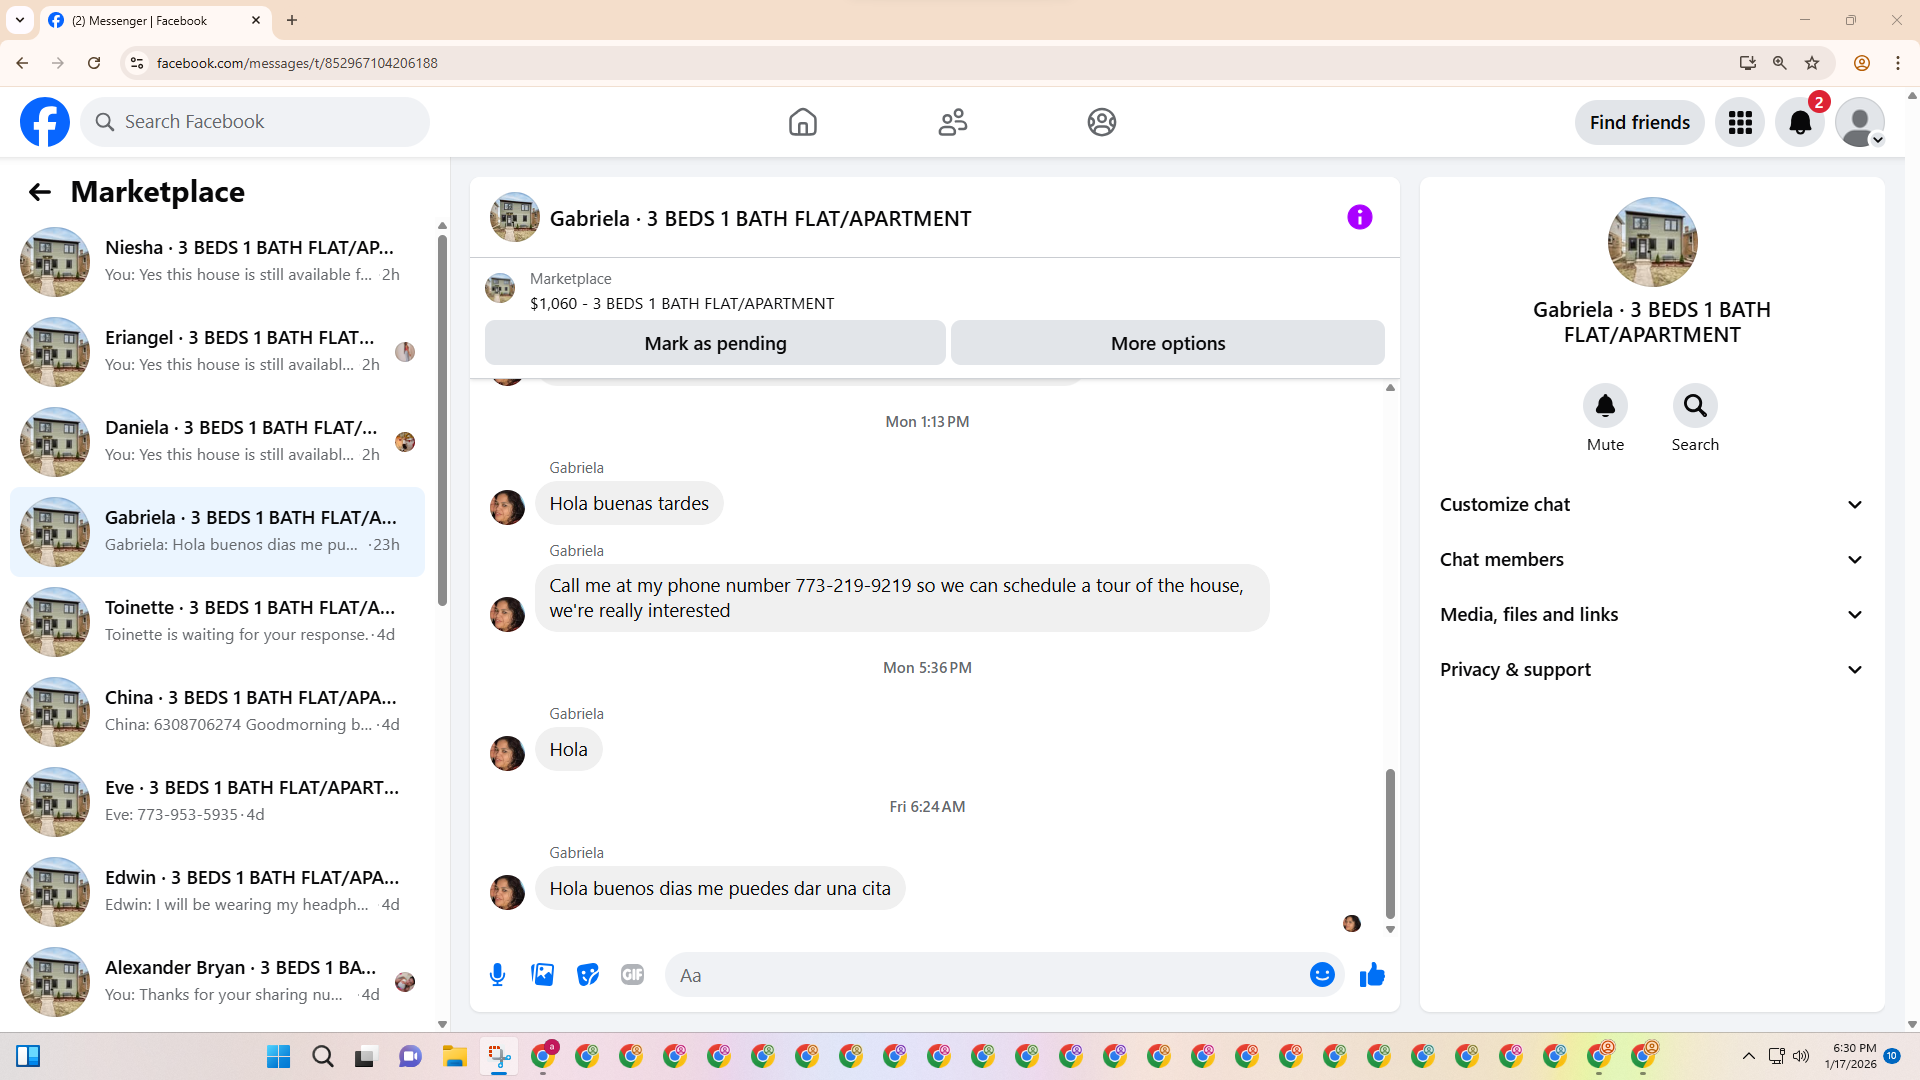Expand the Customize chat section
The width and height of the screenshot is (1920, 1080).
pos(1652,505)
